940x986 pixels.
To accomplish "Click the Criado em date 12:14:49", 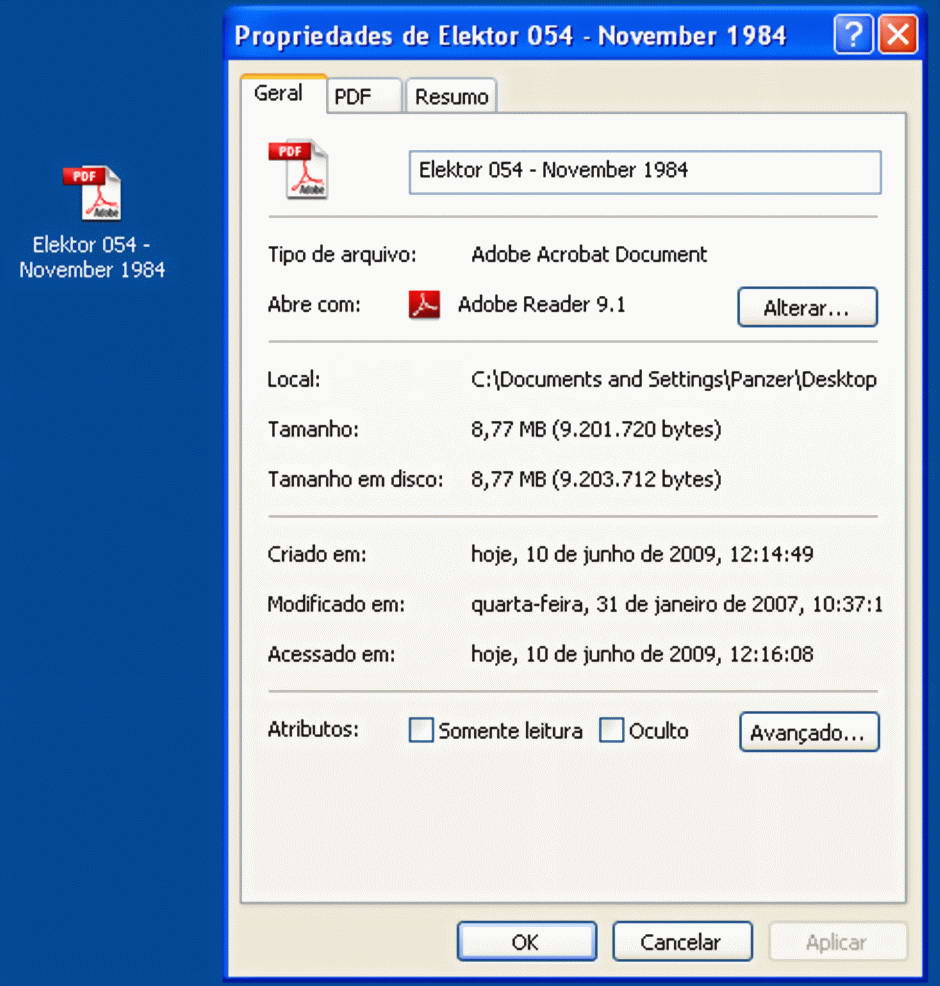I will tap(642, 554).
